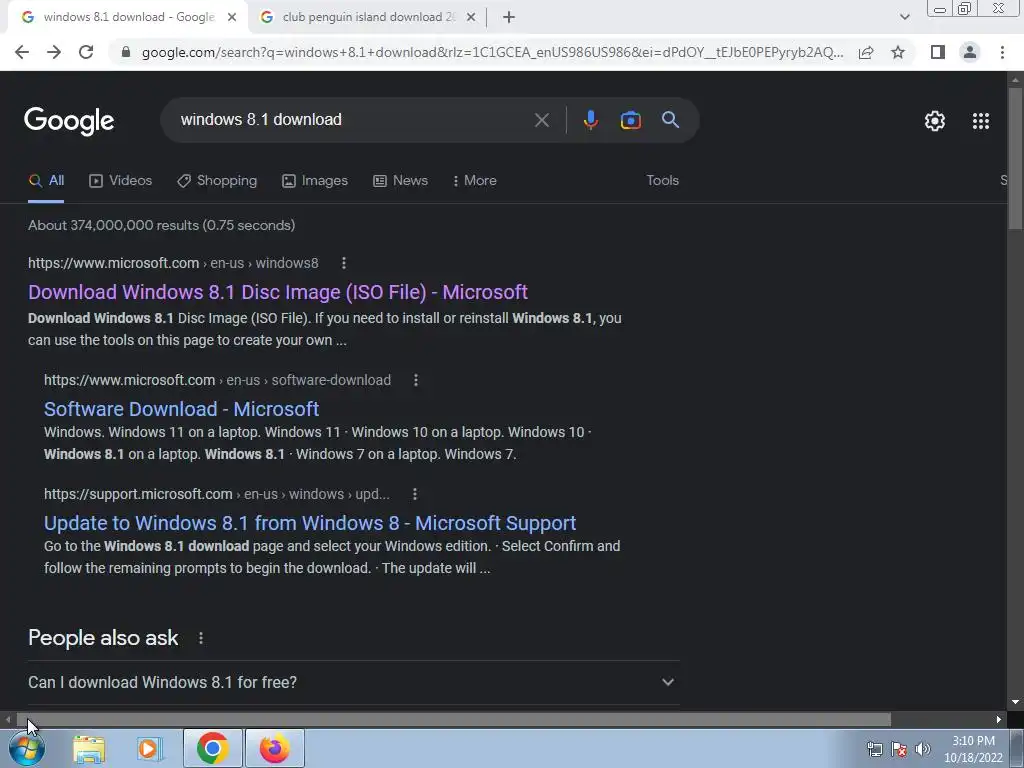Open the Google apps grid
The width and height of the screenshot is (1024, 768).
981,121
